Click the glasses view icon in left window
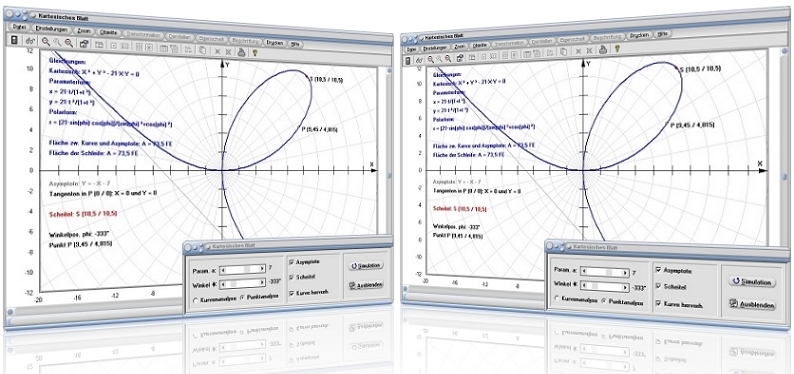Viewport: 794px width, 374px height. click(30, 41)
